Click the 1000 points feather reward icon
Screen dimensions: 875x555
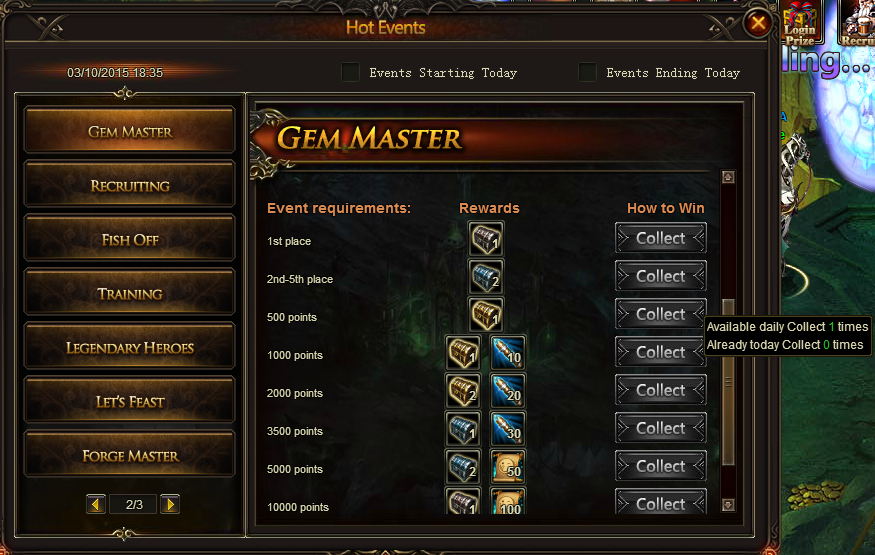point(508,353)
